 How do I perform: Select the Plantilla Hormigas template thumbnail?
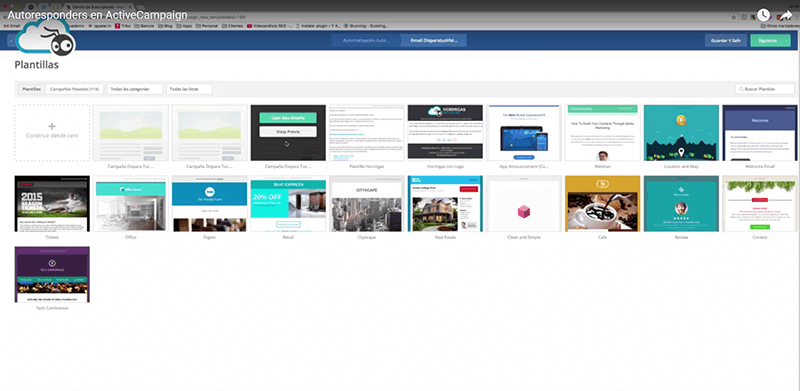click(367, 133)
